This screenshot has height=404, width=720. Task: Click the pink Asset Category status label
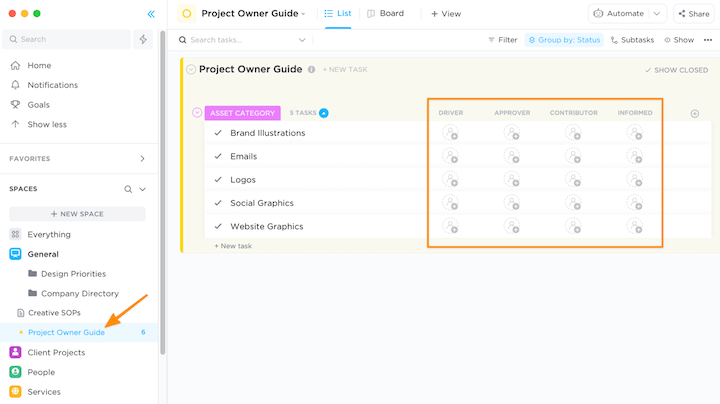[242, 113]
